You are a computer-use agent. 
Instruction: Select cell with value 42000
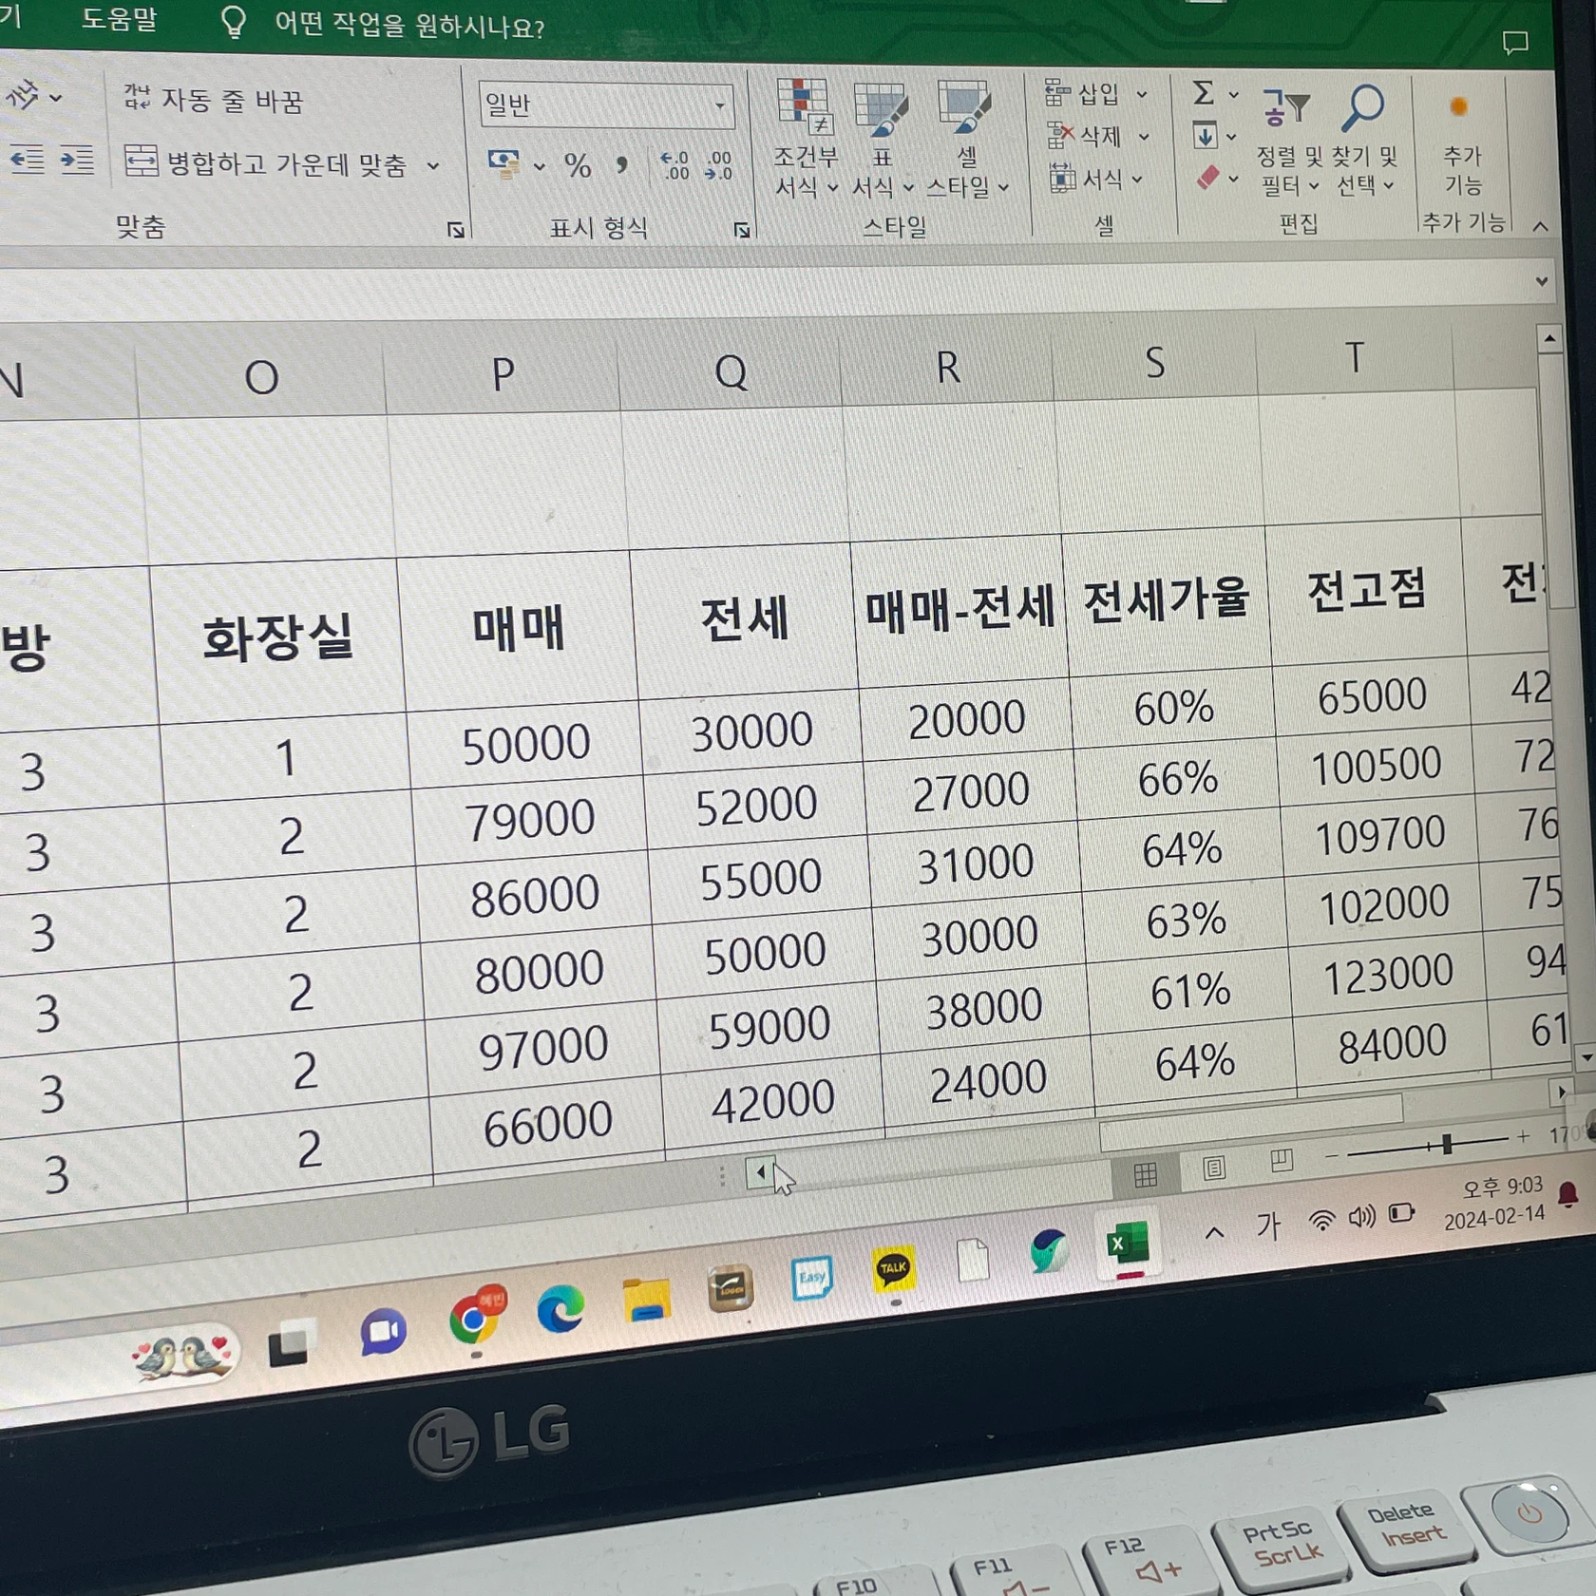click(x=772, y=1102)
